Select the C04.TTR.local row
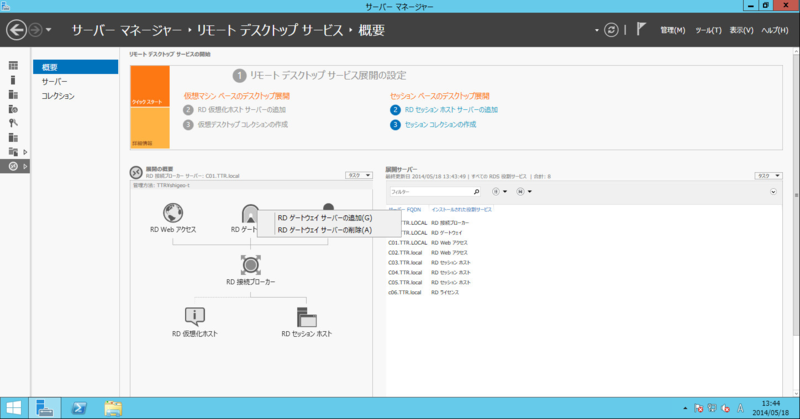 click(x=584, y=273)
